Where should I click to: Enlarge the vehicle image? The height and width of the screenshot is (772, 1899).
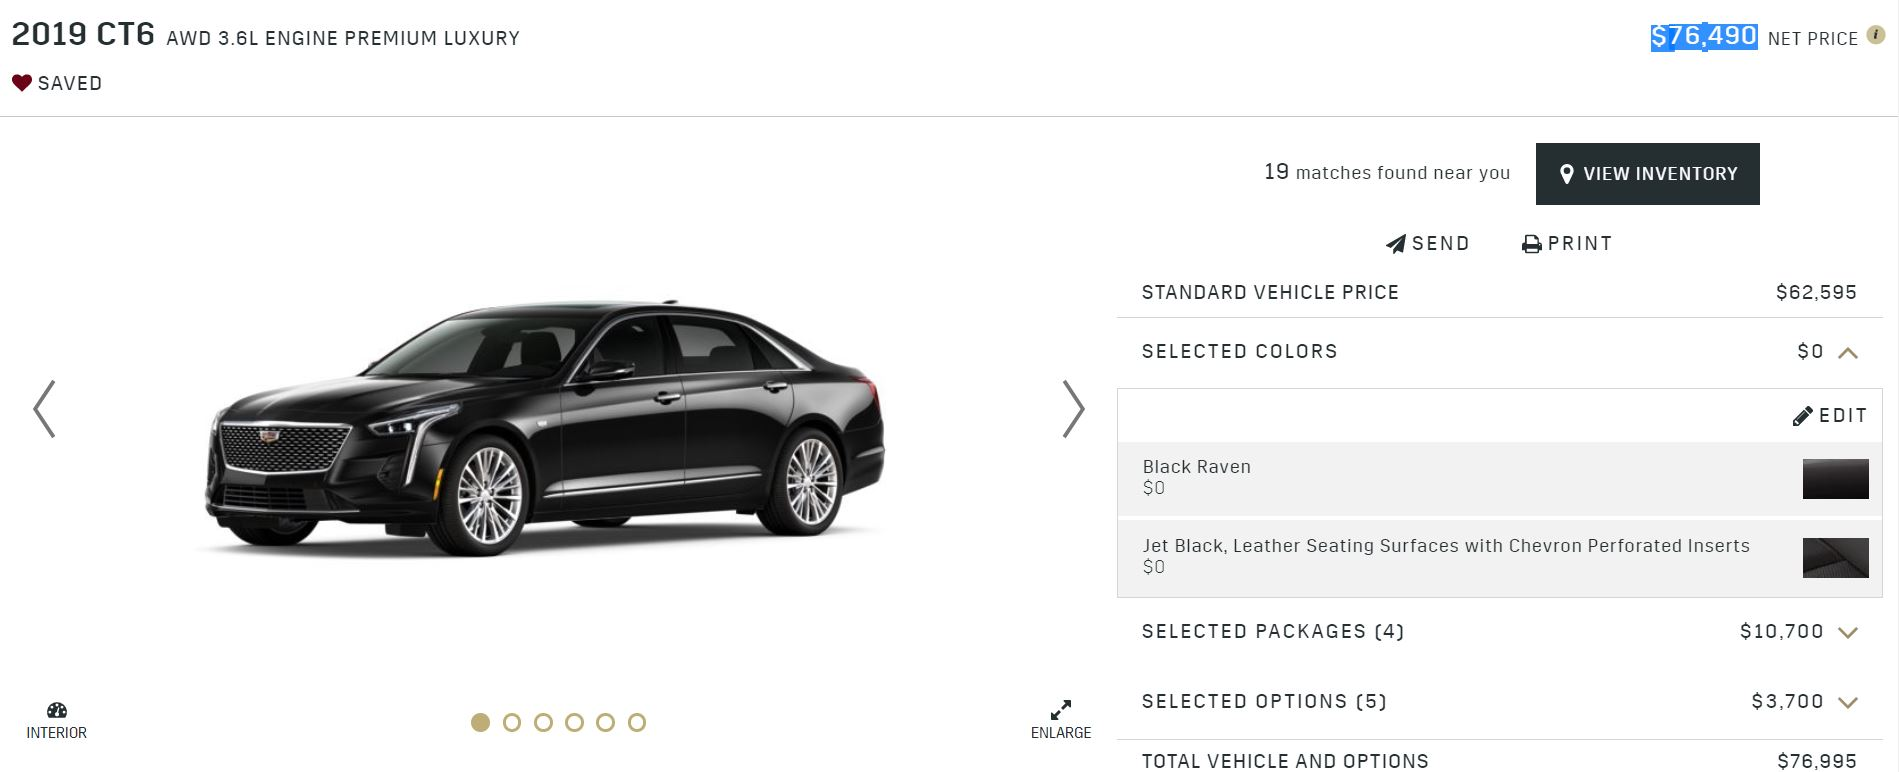(x=1061, y=719)
